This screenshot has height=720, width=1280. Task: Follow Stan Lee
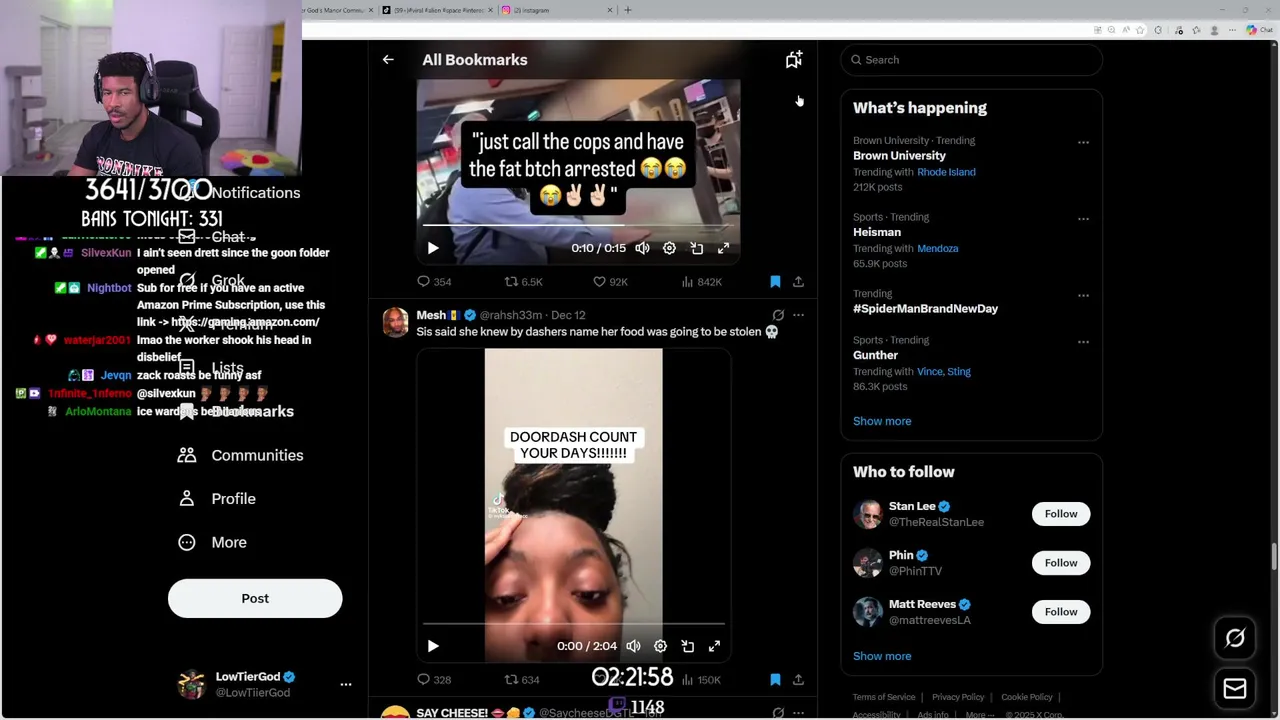pyautogui.click(x=1061, y=514)
